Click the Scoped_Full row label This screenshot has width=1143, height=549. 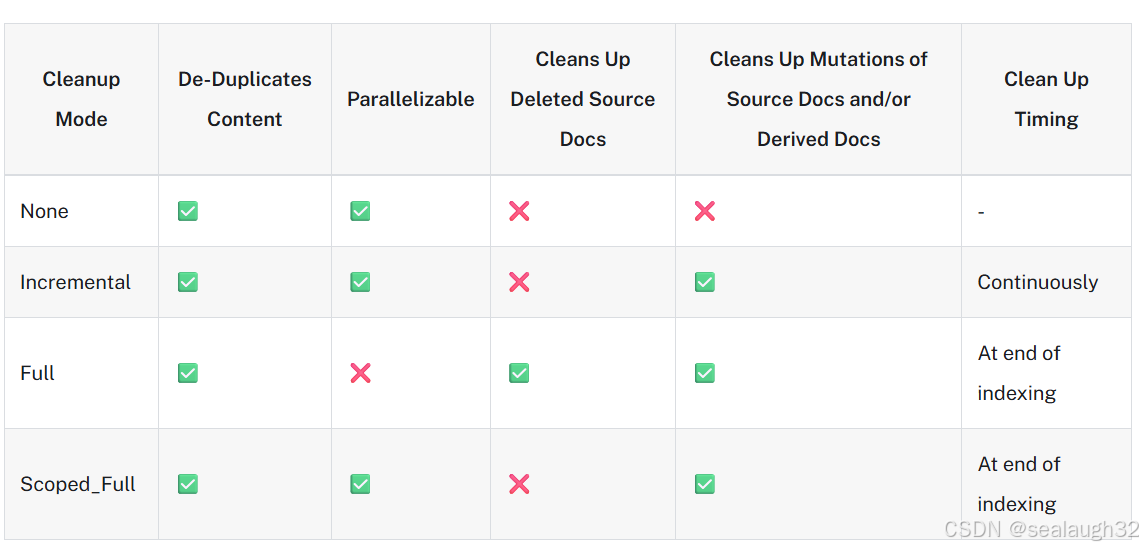coord(78,484)
